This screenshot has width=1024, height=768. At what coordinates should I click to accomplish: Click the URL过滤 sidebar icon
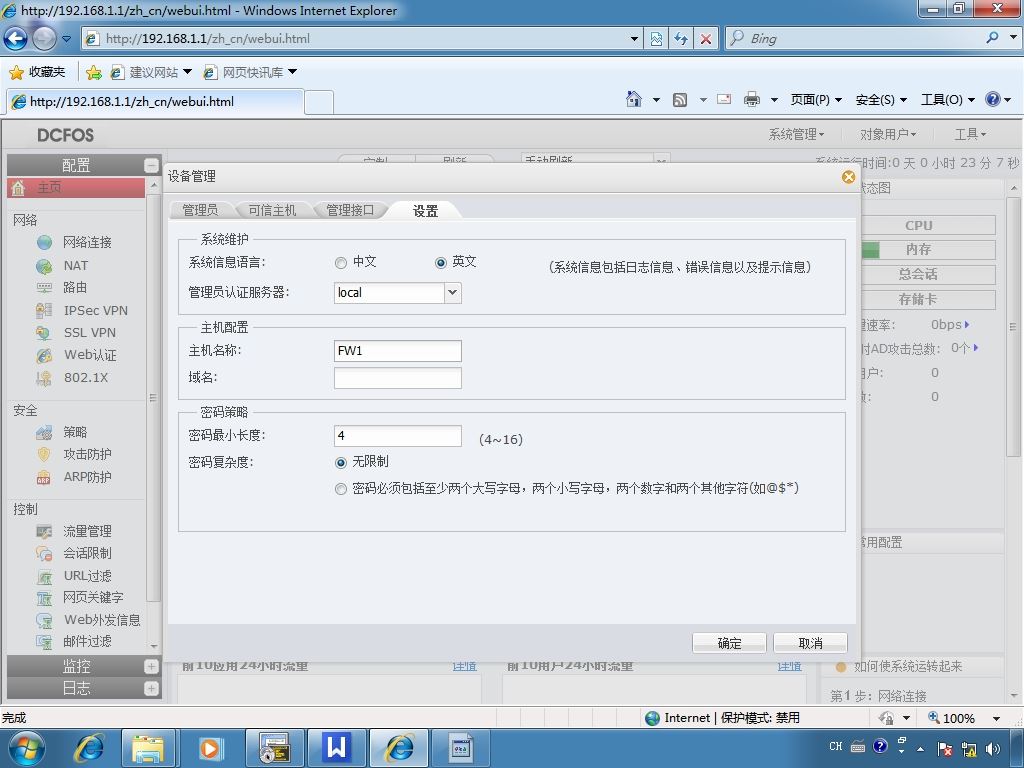tap(44, 577)
